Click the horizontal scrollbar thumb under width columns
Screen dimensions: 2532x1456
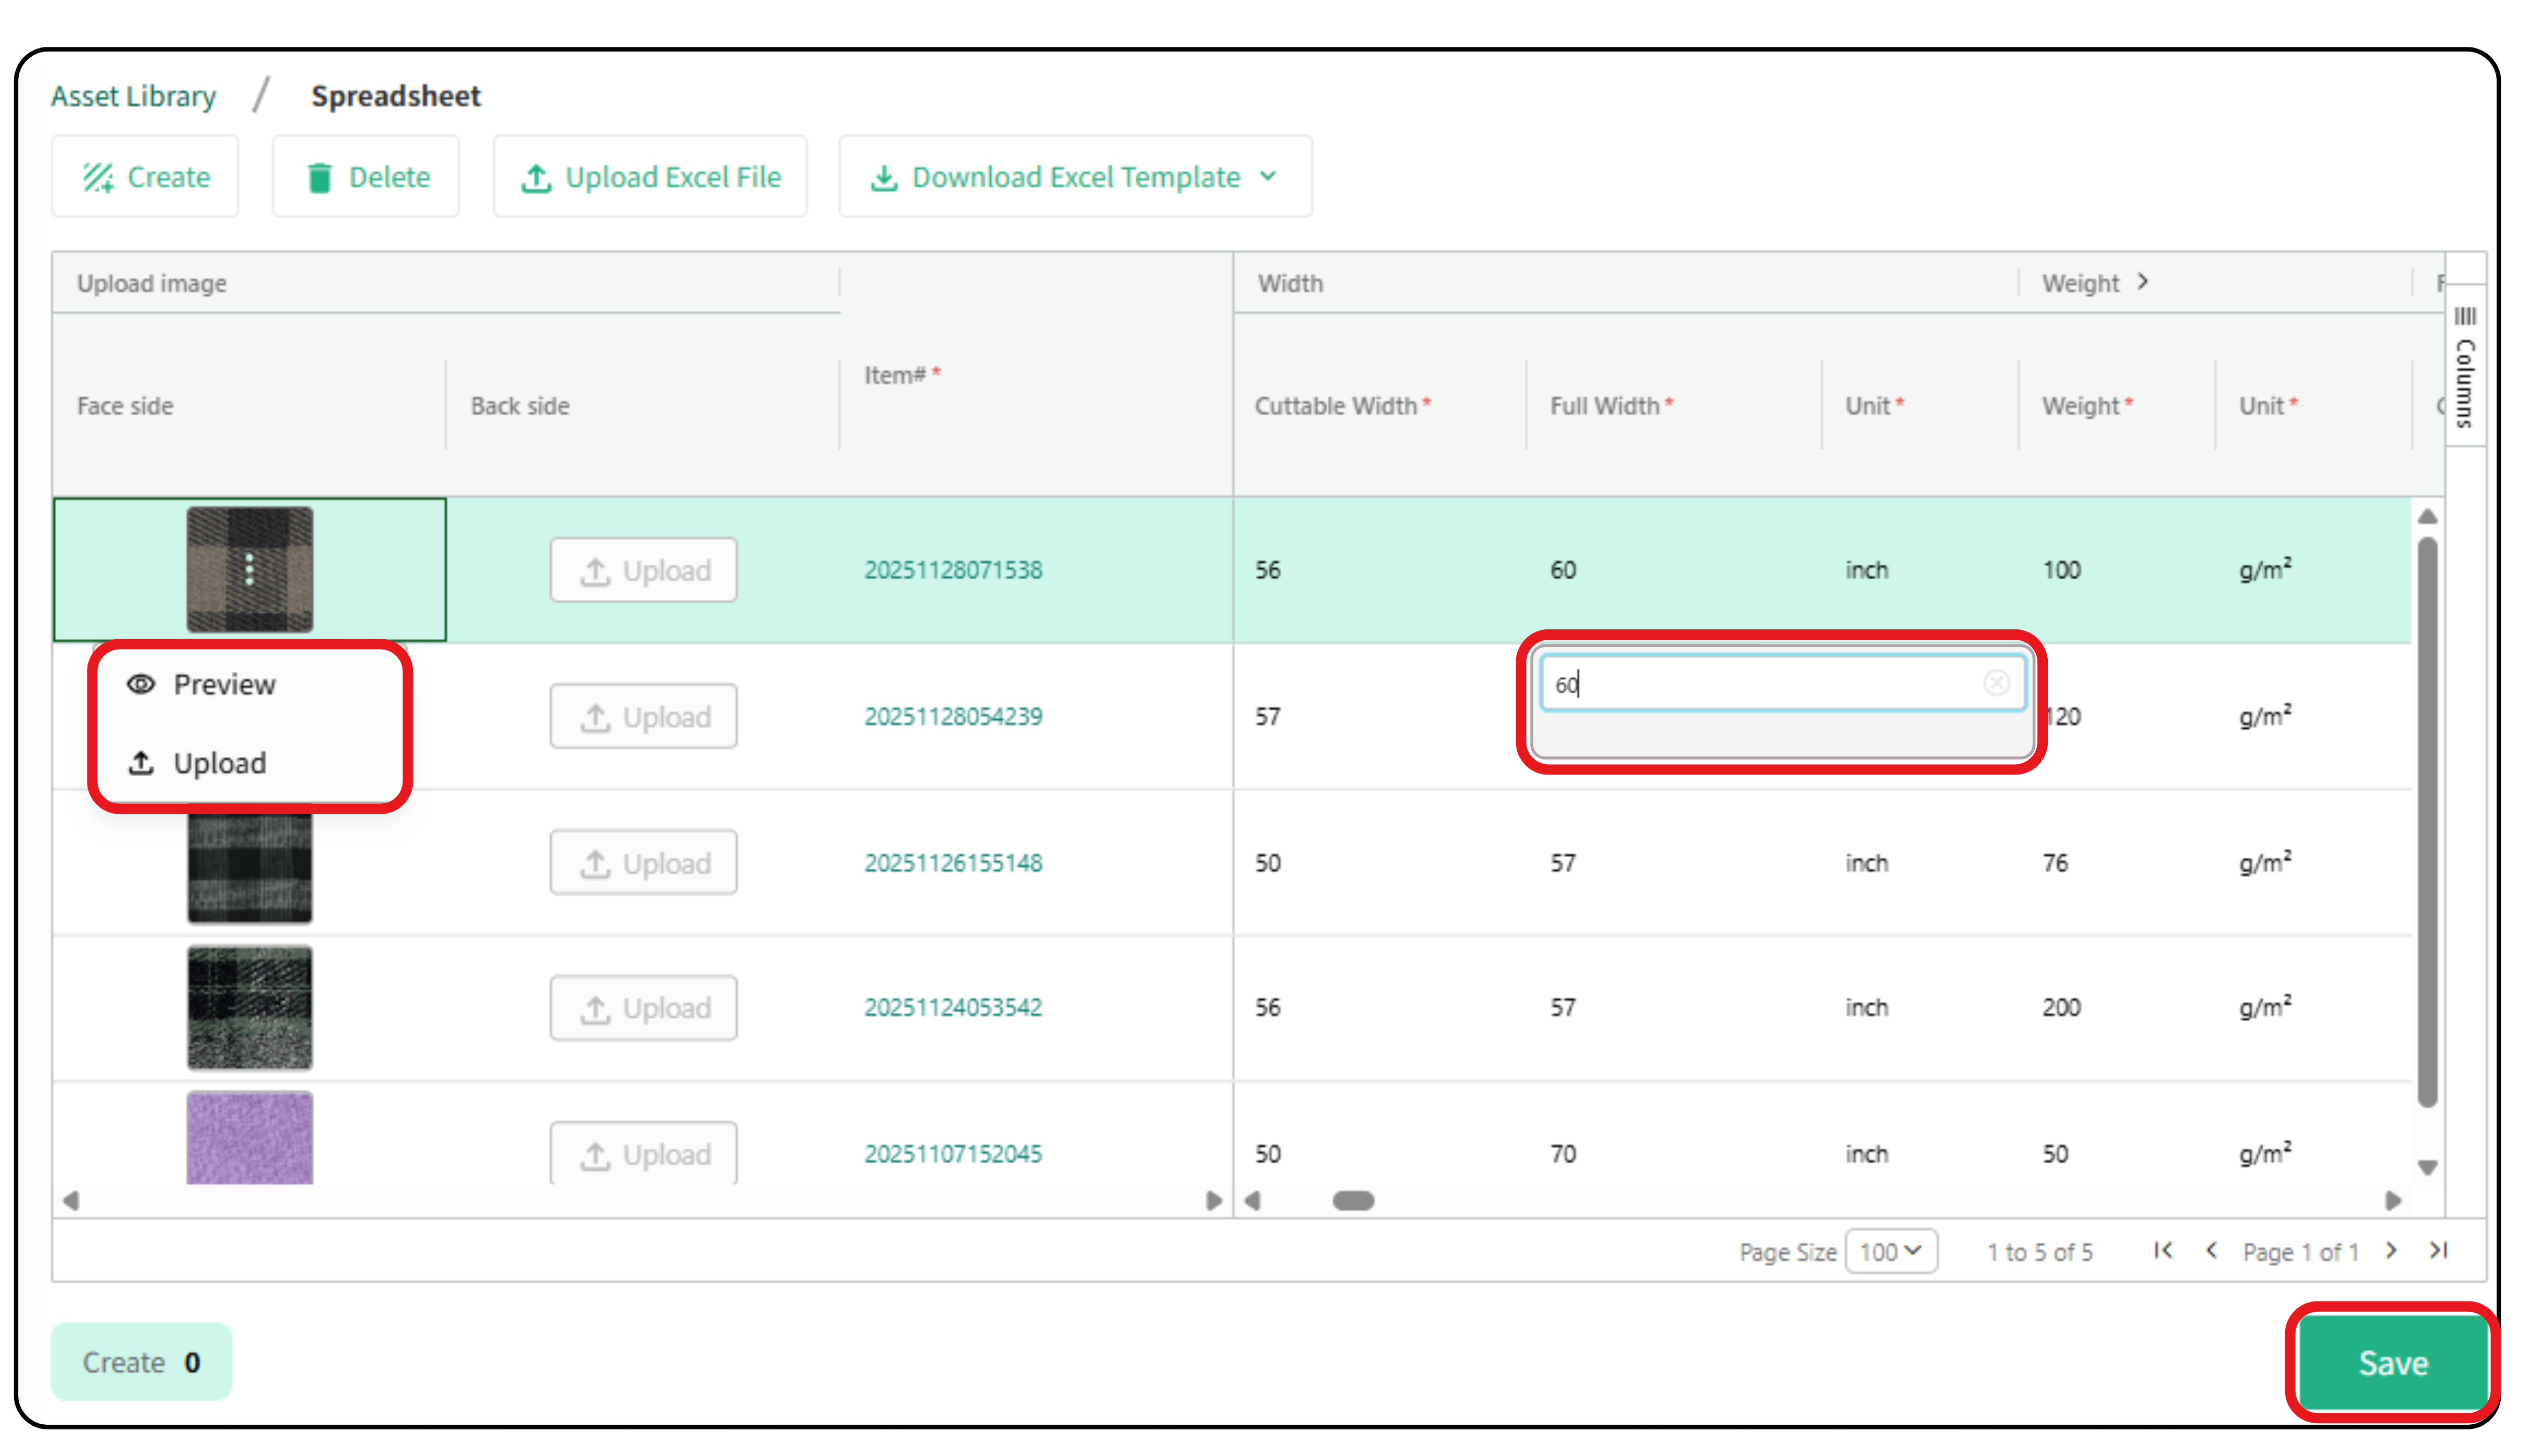pos(1353,1200)
